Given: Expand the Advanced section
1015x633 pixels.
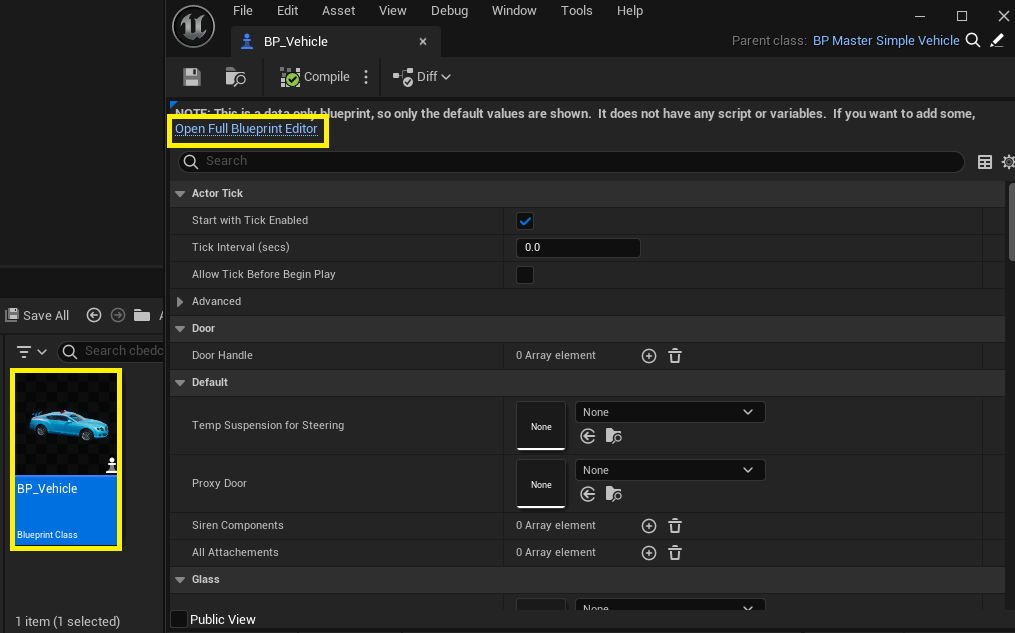Looking at the screenshot, I should (x=181, y=302).
